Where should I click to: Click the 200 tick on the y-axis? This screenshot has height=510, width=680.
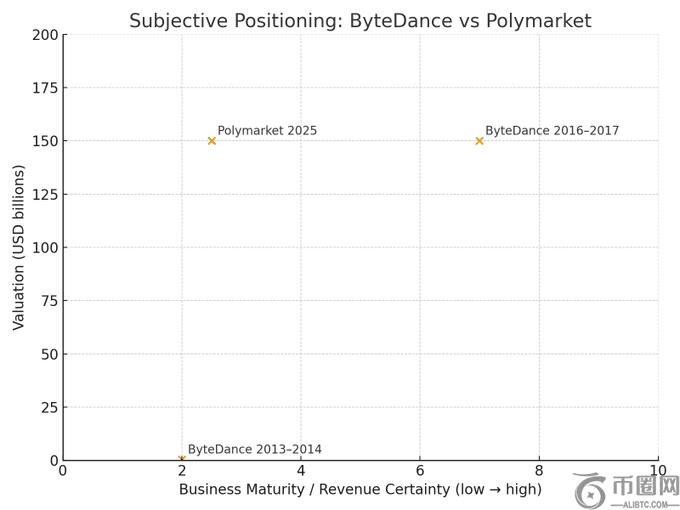pos(45,35)
